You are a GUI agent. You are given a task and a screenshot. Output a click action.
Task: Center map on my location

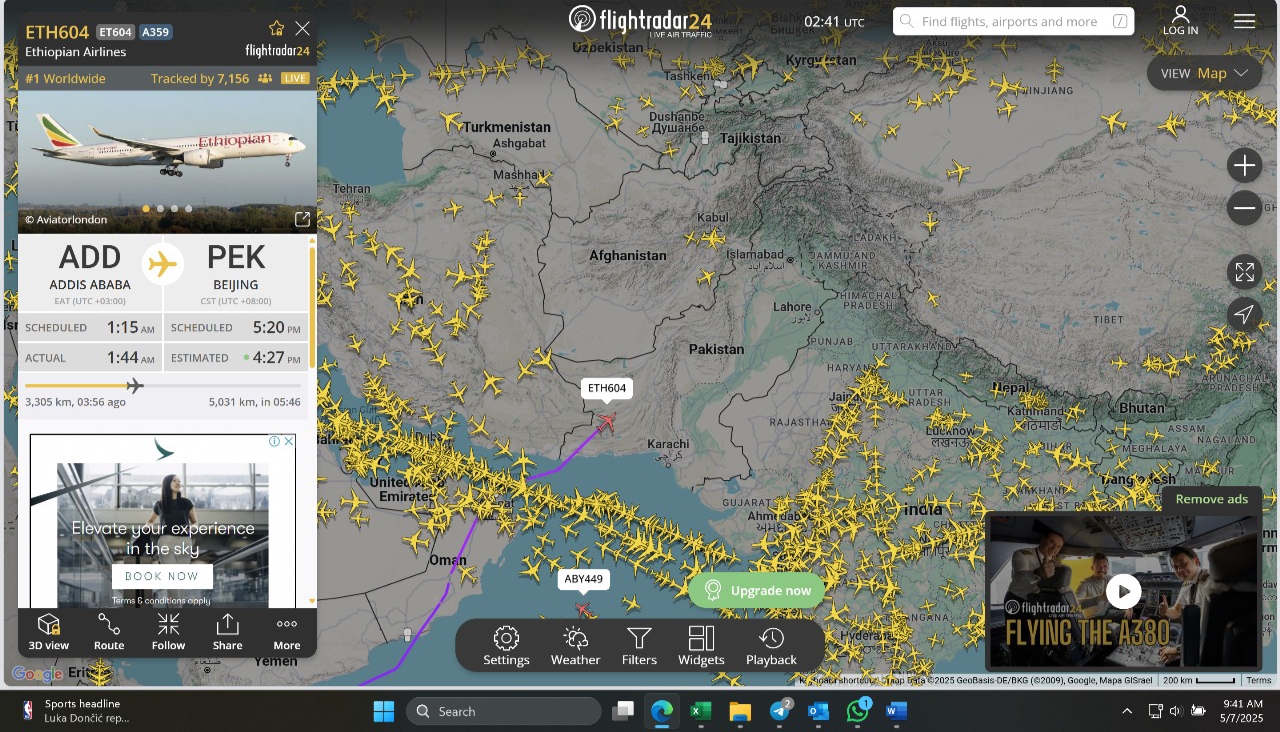1244,315
